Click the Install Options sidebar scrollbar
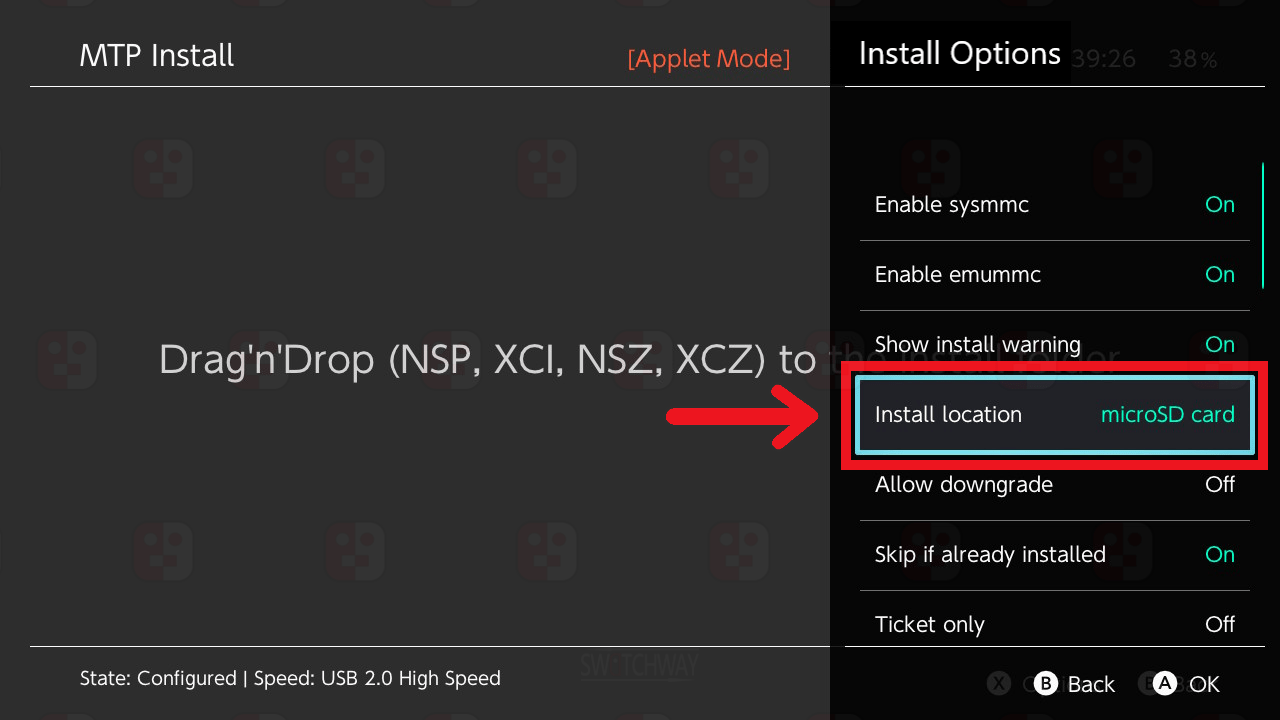The image size is (1280, 720). [x=1263, y=225]
